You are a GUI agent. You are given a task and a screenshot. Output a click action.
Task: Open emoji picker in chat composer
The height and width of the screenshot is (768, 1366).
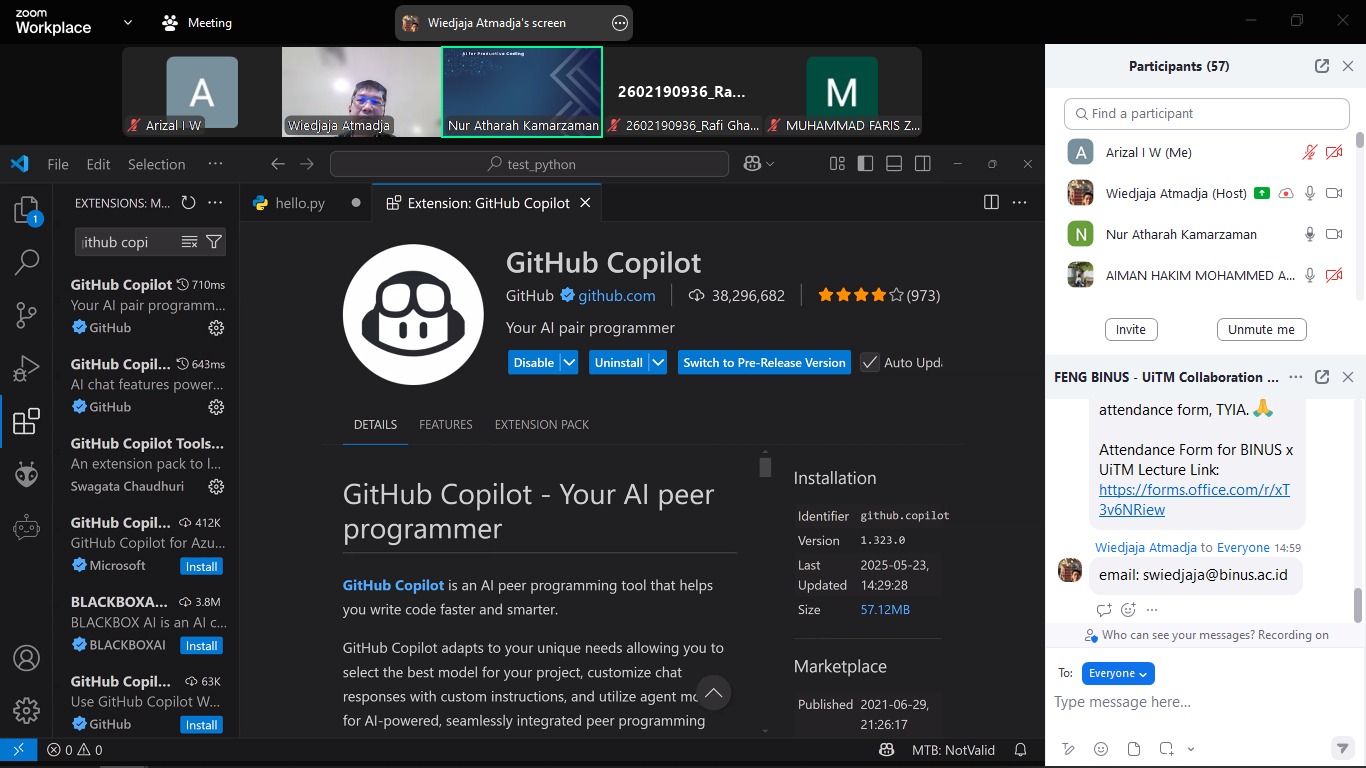pyautogui.click(x=1101, y=749)
